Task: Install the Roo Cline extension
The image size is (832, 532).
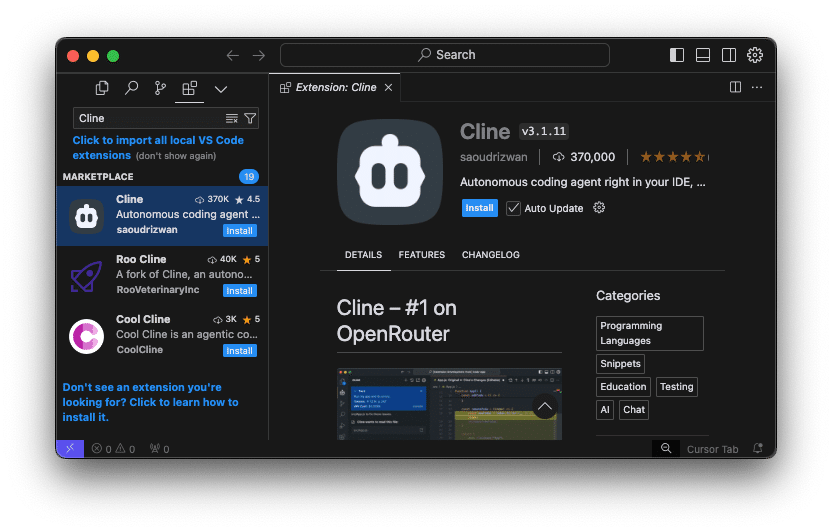Action: pyautogui.click(x=240, y=291)
